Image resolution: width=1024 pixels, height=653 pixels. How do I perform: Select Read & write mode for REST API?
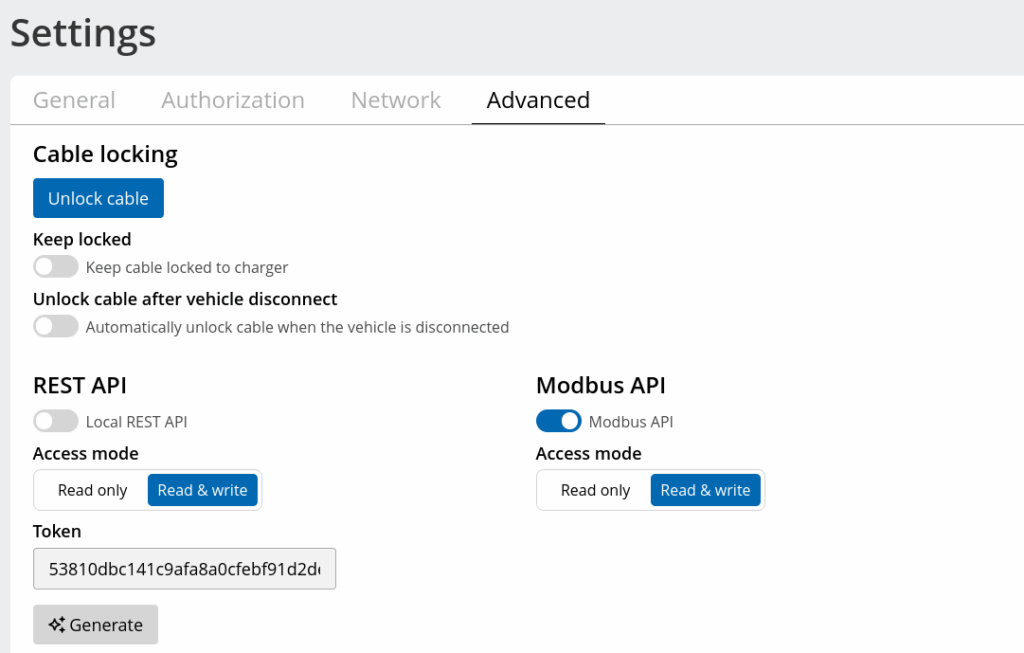click(202, 490)
